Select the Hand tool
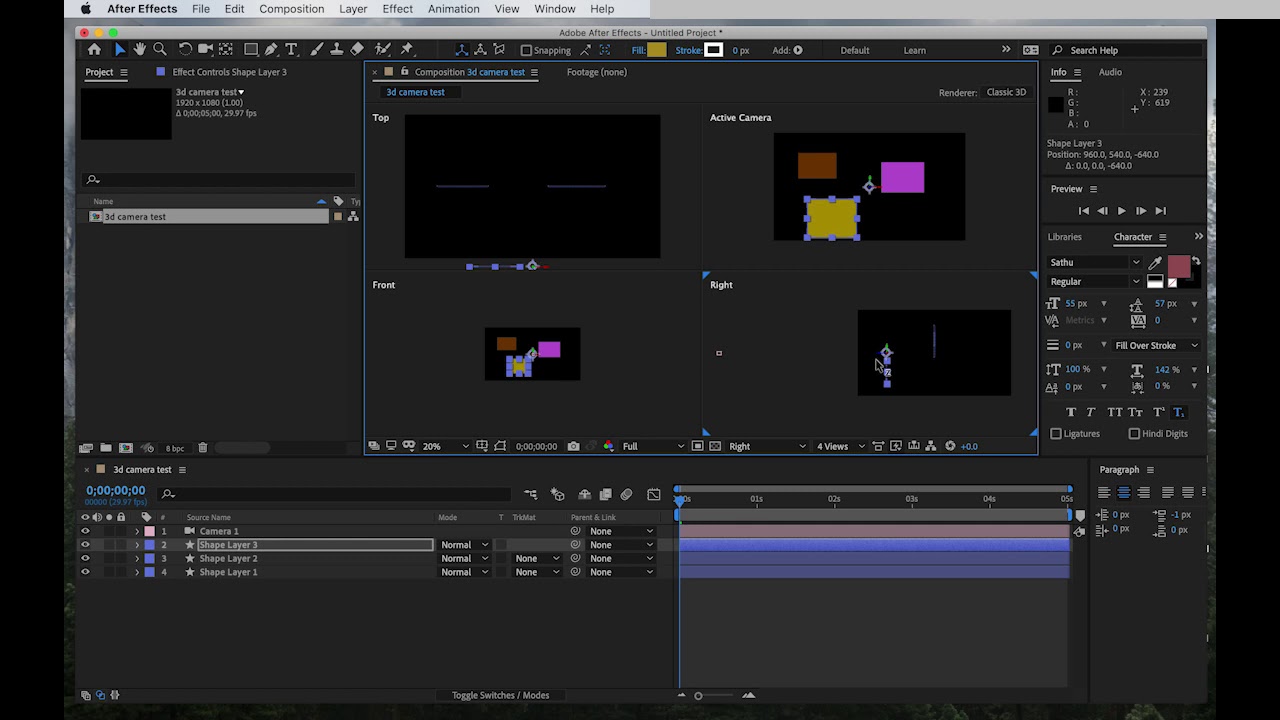The image size is (1280, 720). coord(140,49)
